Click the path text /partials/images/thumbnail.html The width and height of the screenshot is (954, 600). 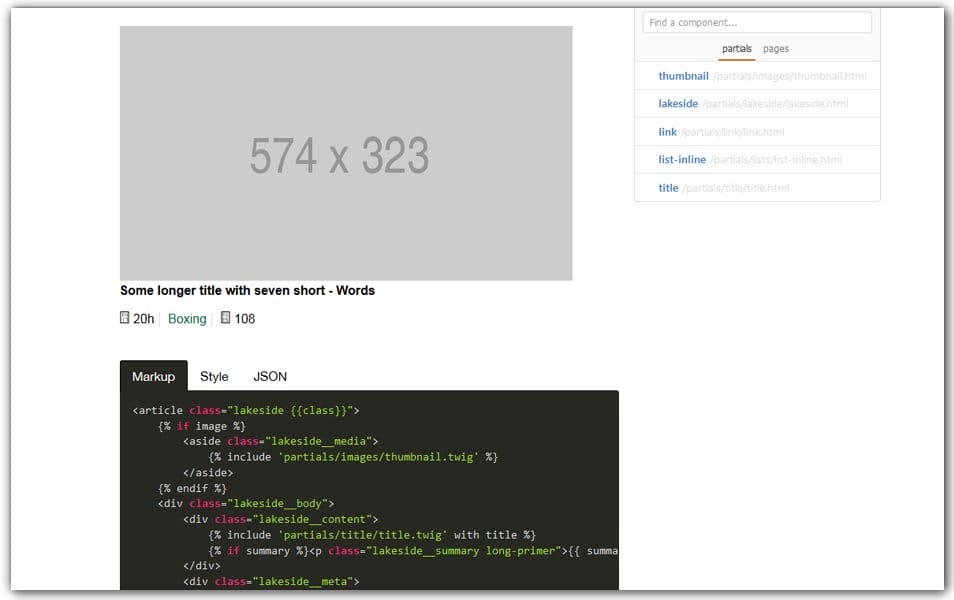[790, 75]
